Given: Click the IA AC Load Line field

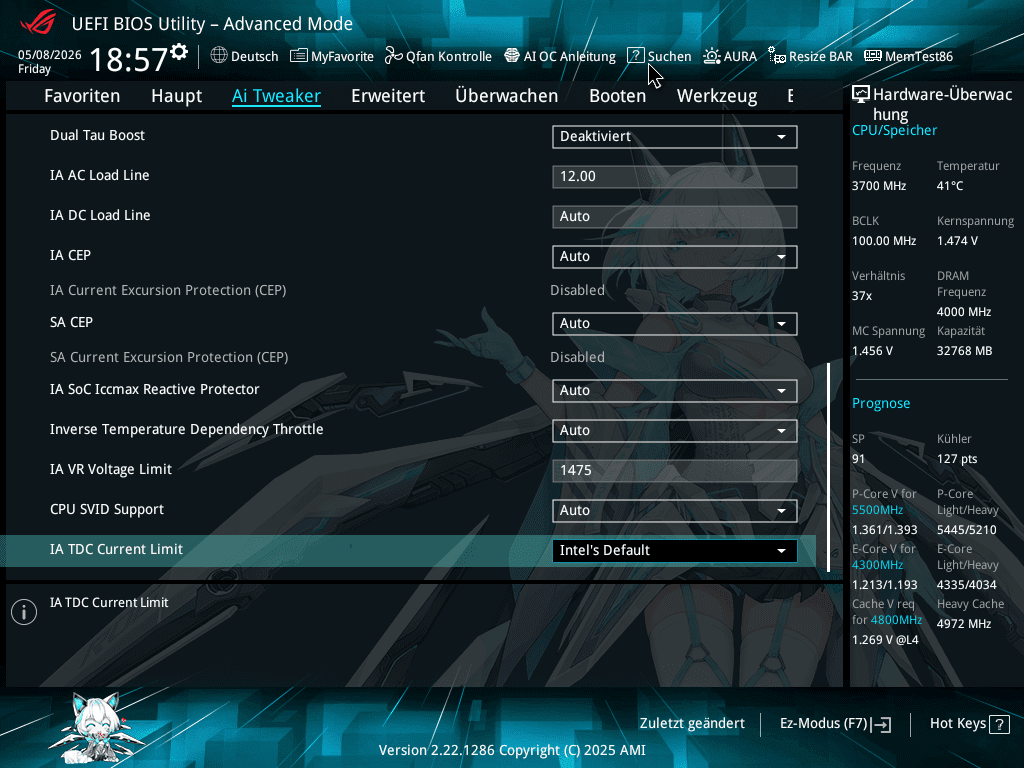Looking at the screenshot, I should click(675, 176).
